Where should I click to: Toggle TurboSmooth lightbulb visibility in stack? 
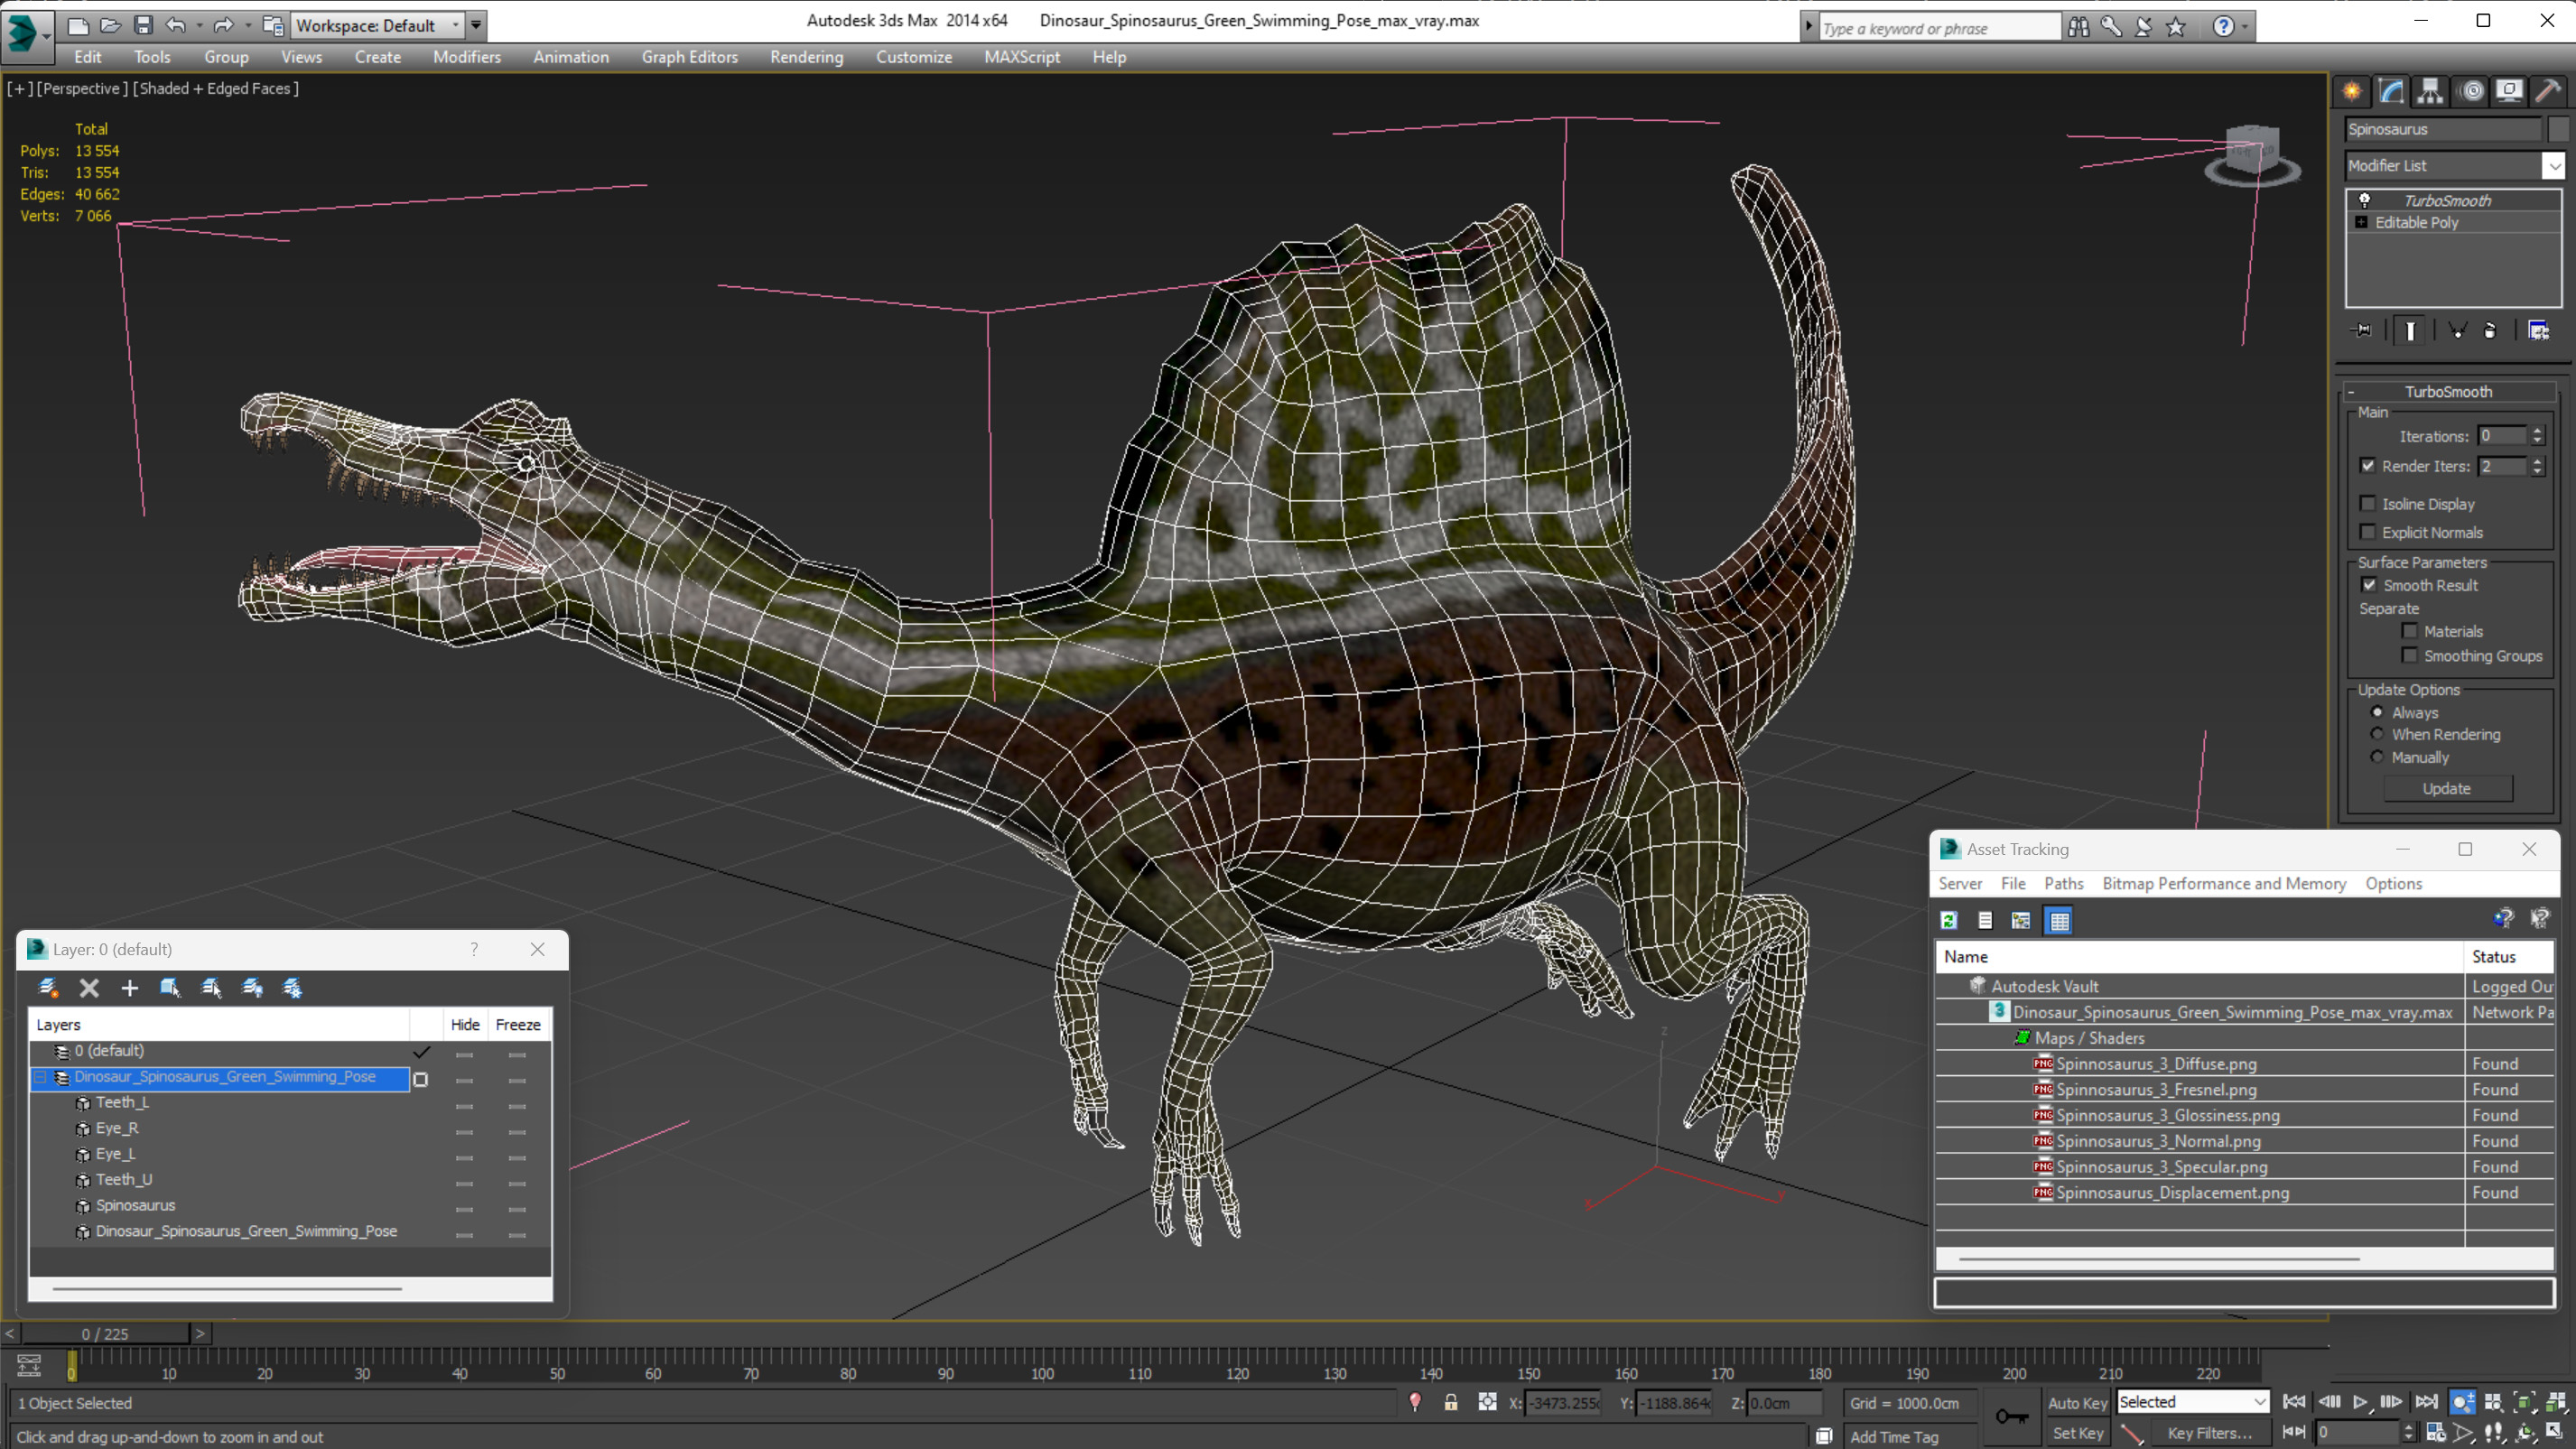(2365, 200)
